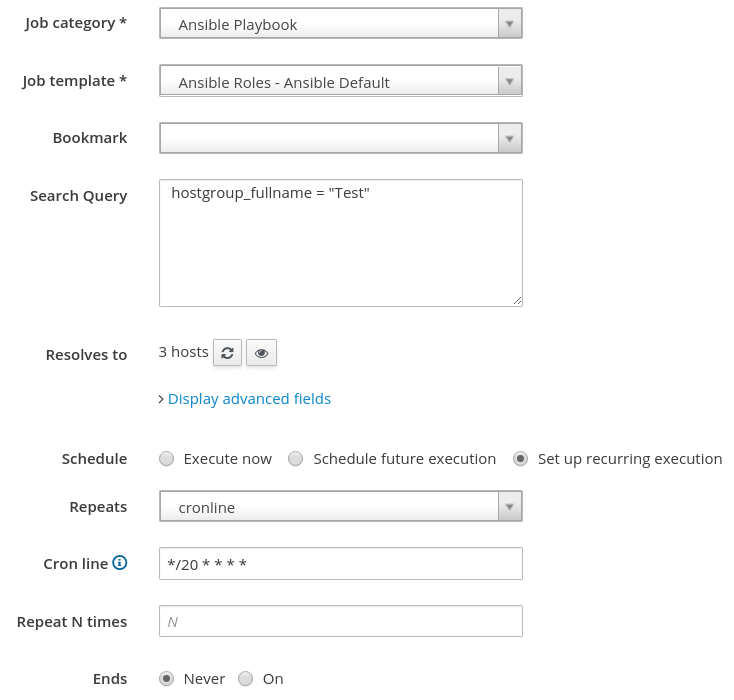Refresh the resolved hosts count

coord(227,353)
